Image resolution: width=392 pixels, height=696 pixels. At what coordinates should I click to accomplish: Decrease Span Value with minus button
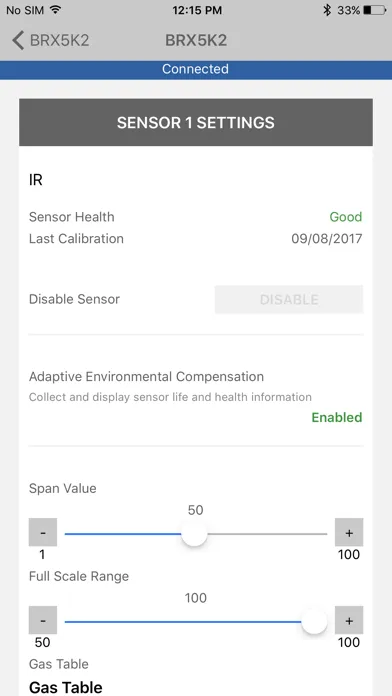pyautogui.click(x=43, y=532)
